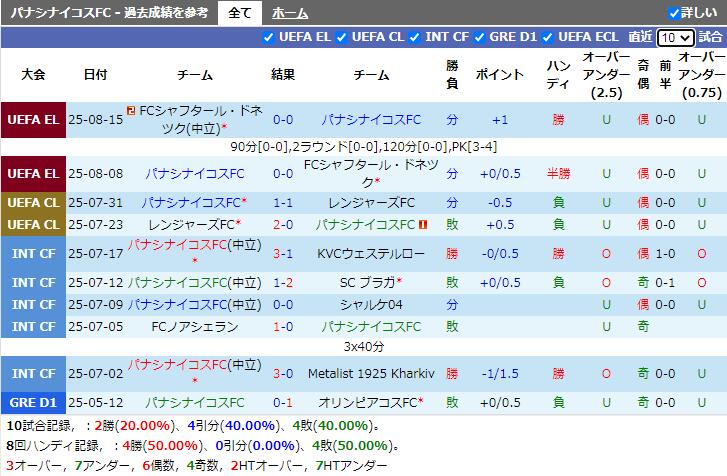Click the 3x40分 match note
The height and width of the screenshot is (476, 727).
tap(364, 346)
